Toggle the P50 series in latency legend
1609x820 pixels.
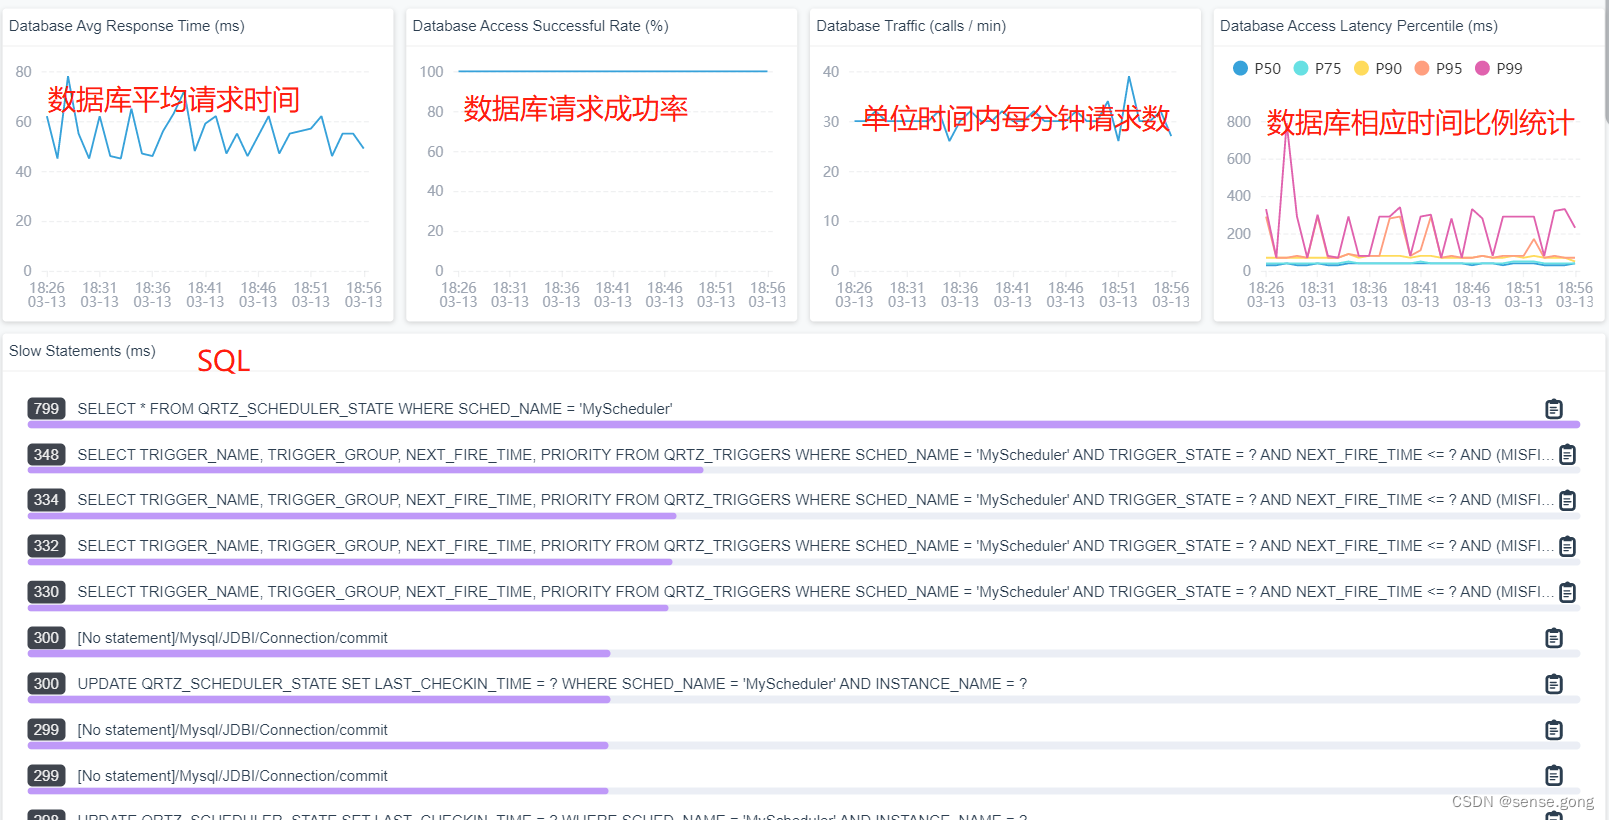pyautogui.click(x=1257, y=68)
